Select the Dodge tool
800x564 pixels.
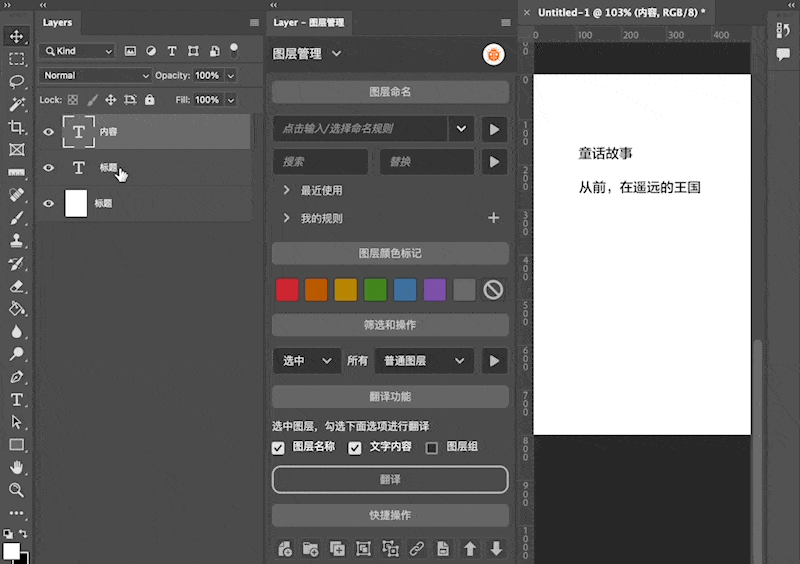(16, 354)
